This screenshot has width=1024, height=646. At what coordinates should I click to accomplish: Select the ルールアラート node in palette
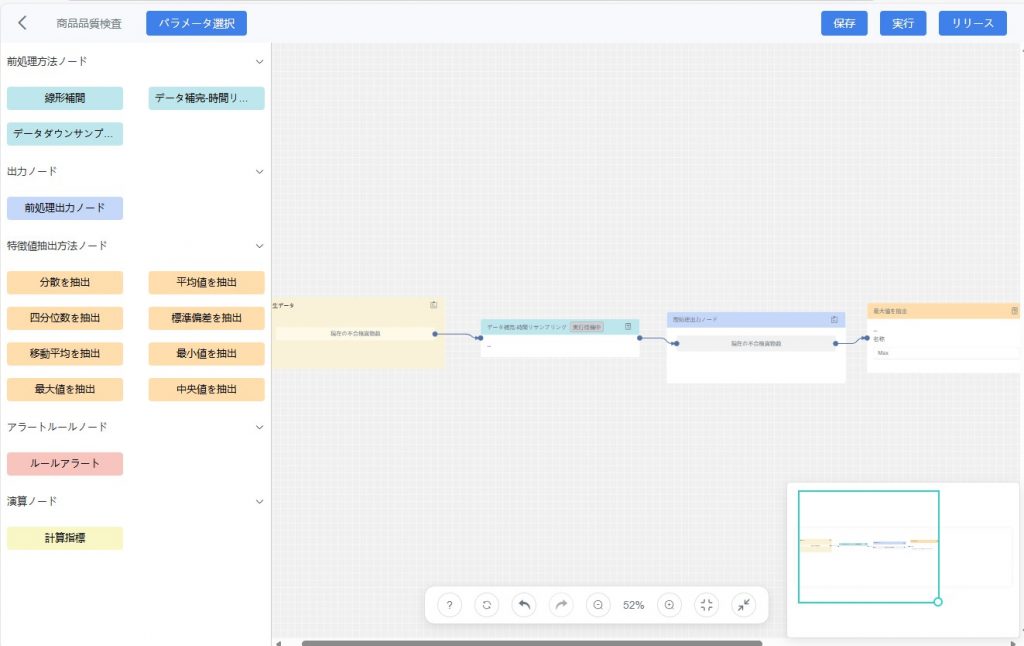[65, 464]
